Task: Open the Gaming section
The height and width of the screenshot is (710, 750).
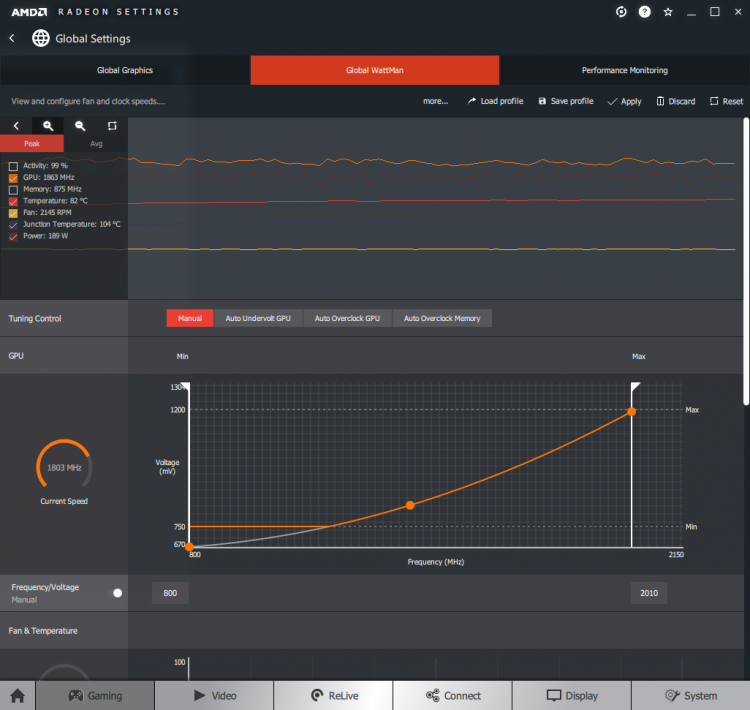Action: (95, 695)
